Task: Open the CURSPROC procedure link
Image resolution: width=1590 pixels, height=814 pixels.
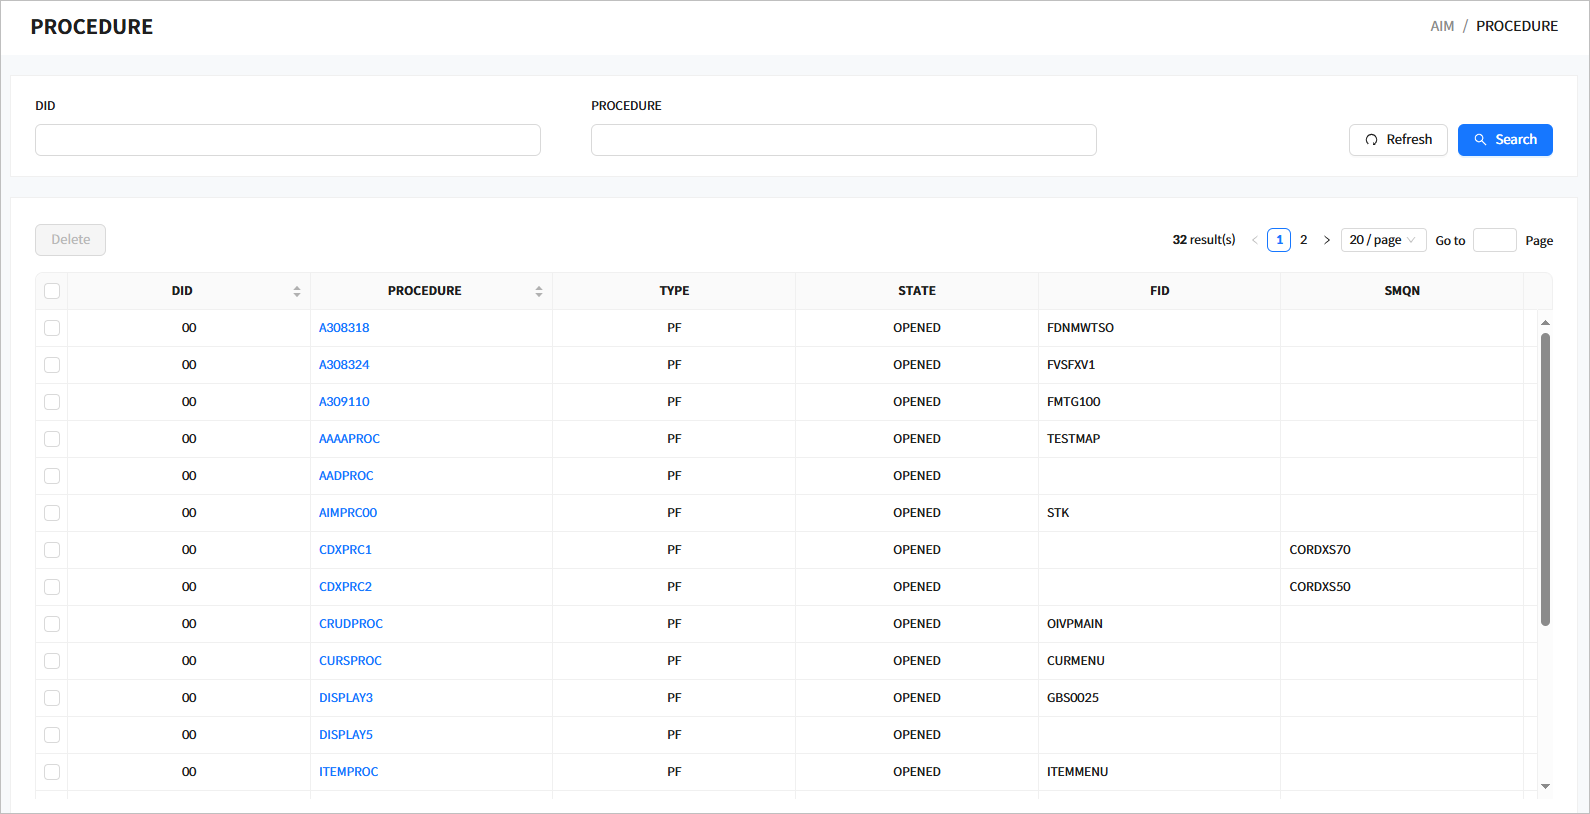Action: point(350,661)
